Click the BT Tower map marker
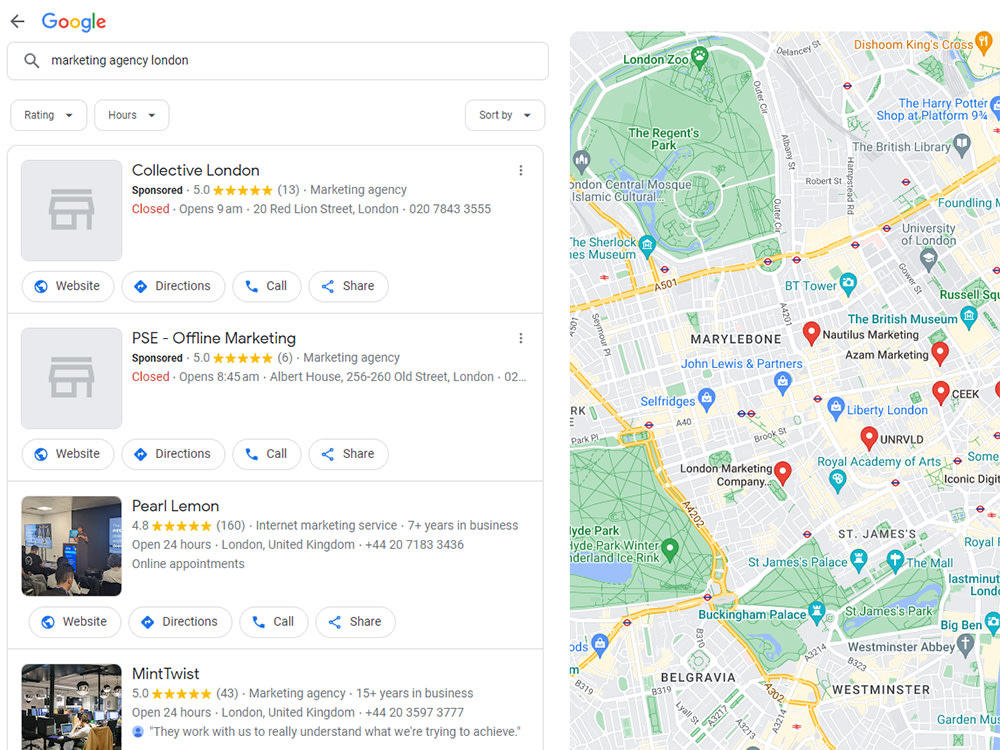The image size is (1000, 750). coord(848,284)
